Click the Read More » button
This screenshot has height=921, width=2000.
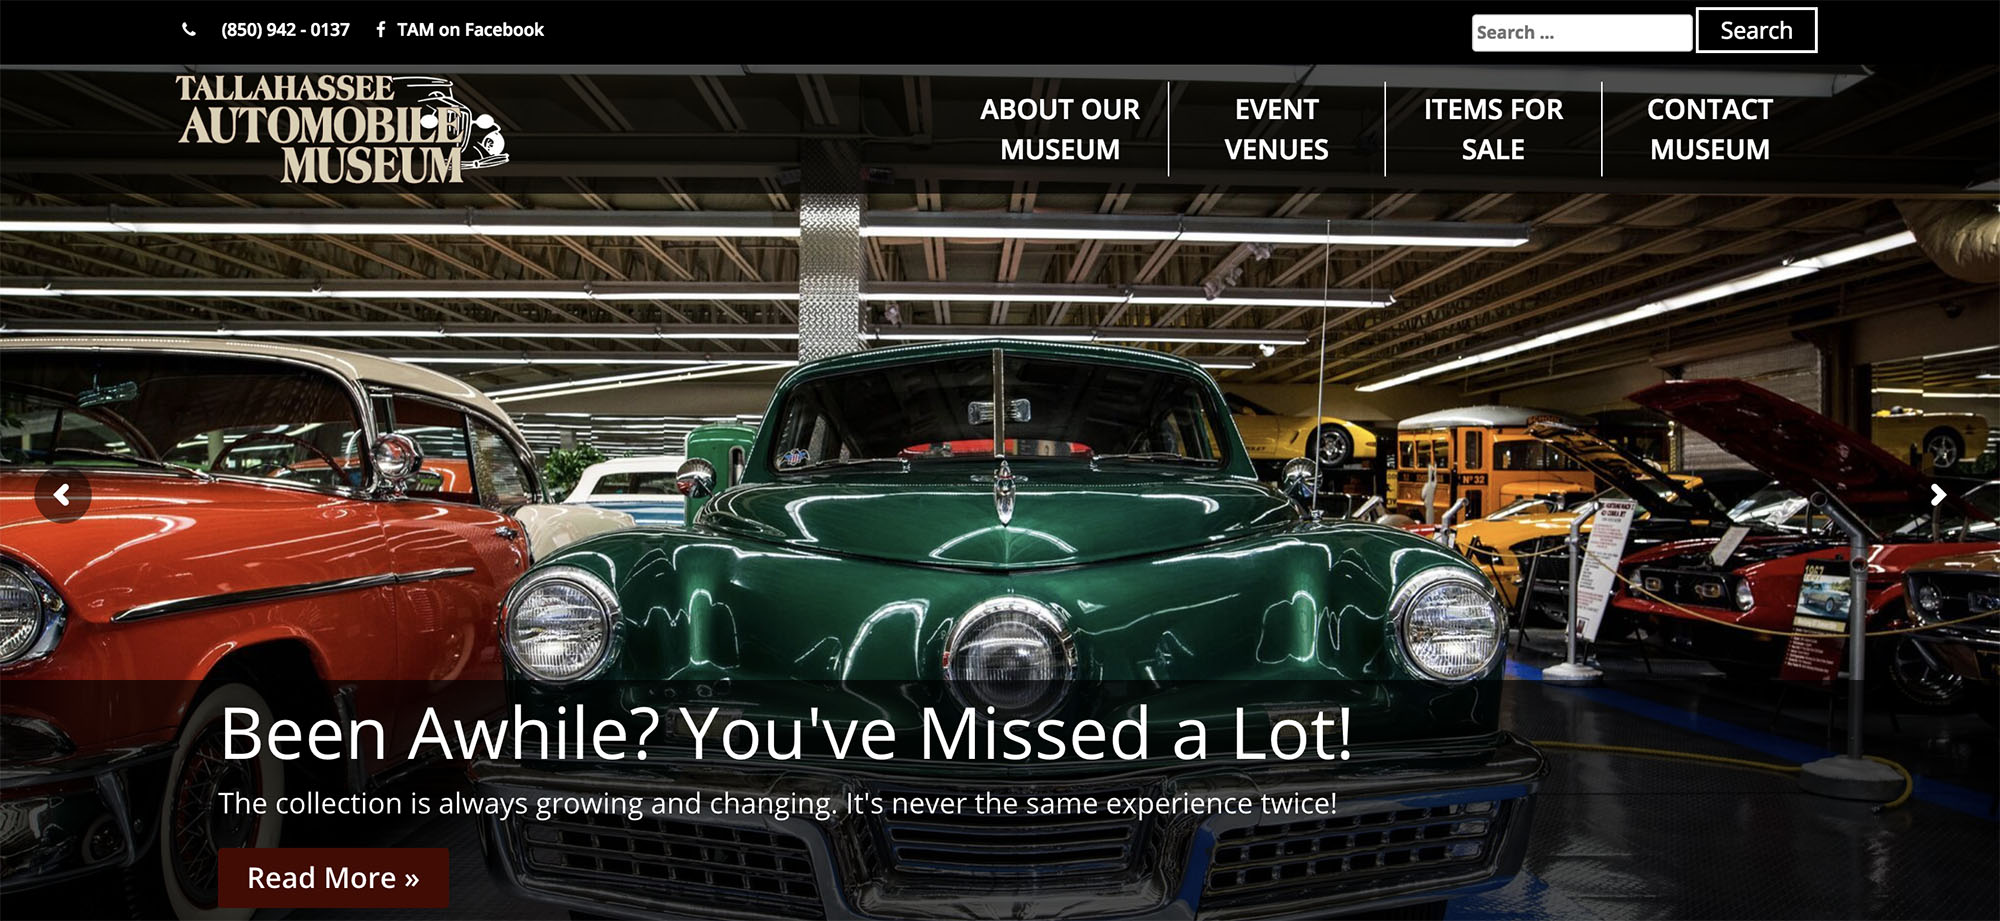tap(333, 877)
